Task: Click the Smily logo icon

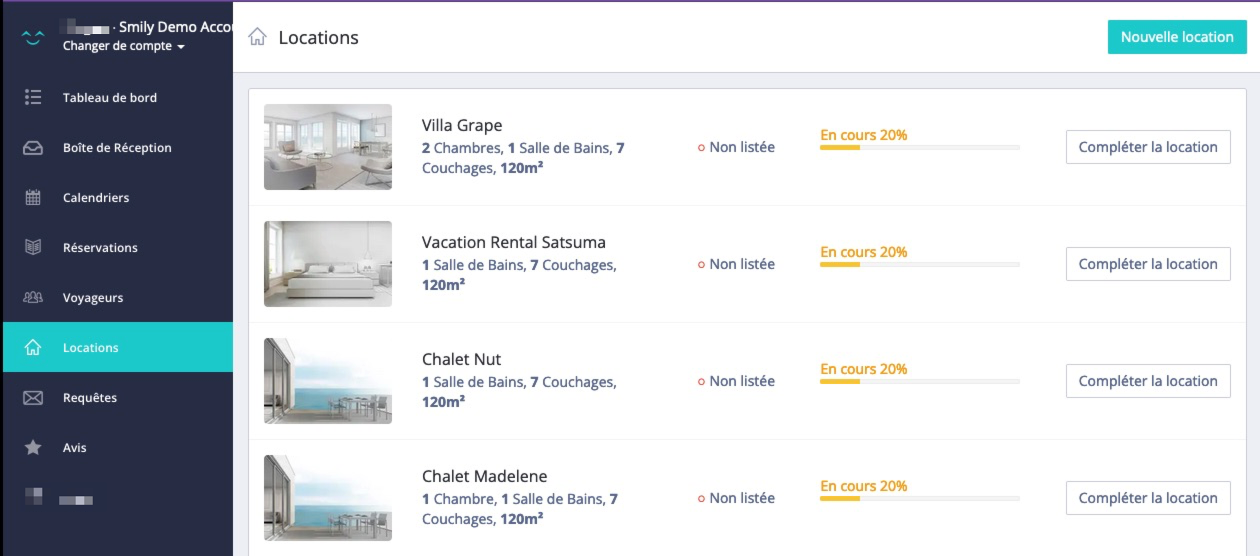Action: (33, 37)
